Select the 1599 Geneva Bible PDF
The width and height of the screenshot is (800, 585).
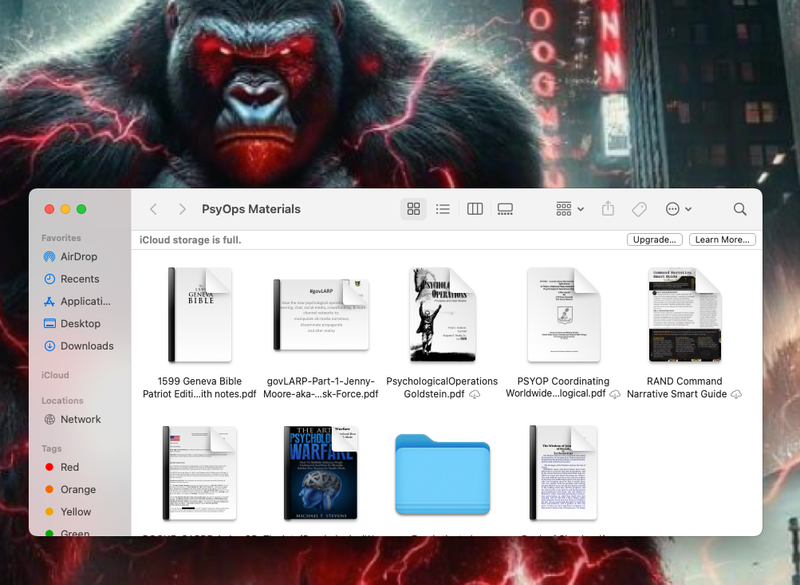(200, 315)
